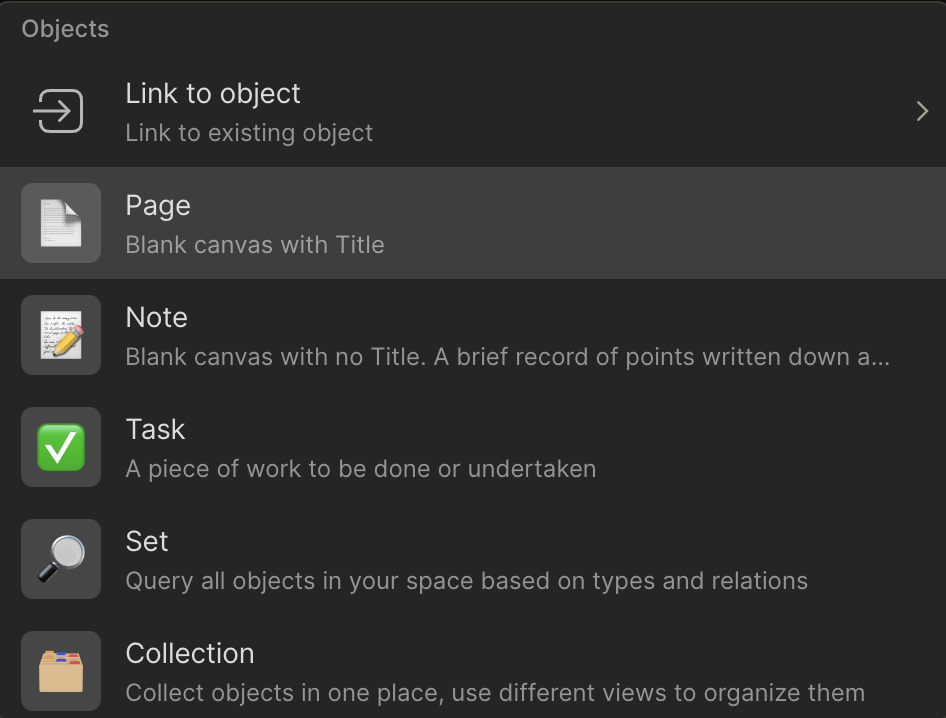Select the "Link to object" menu title
Screen dimensions: 946x718
coord(213,94)
